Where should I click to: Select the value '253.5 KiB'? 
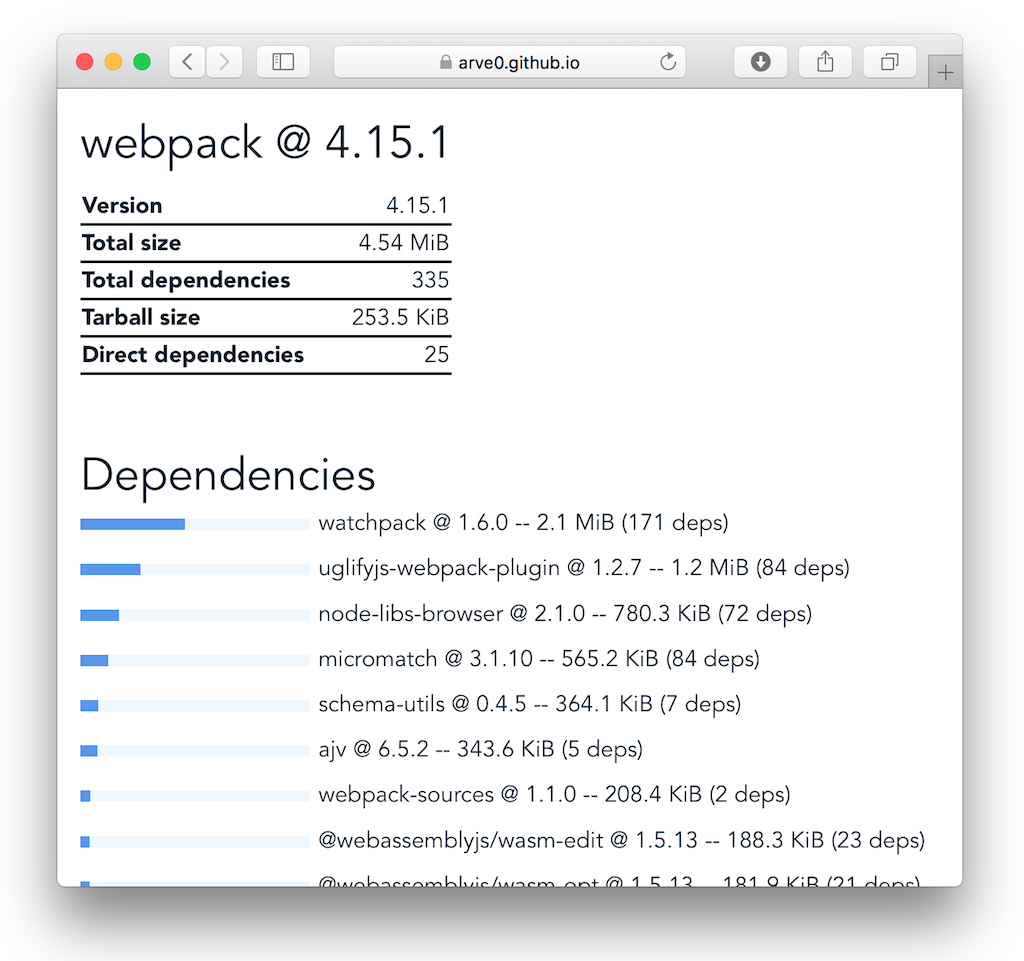point(400,317)
